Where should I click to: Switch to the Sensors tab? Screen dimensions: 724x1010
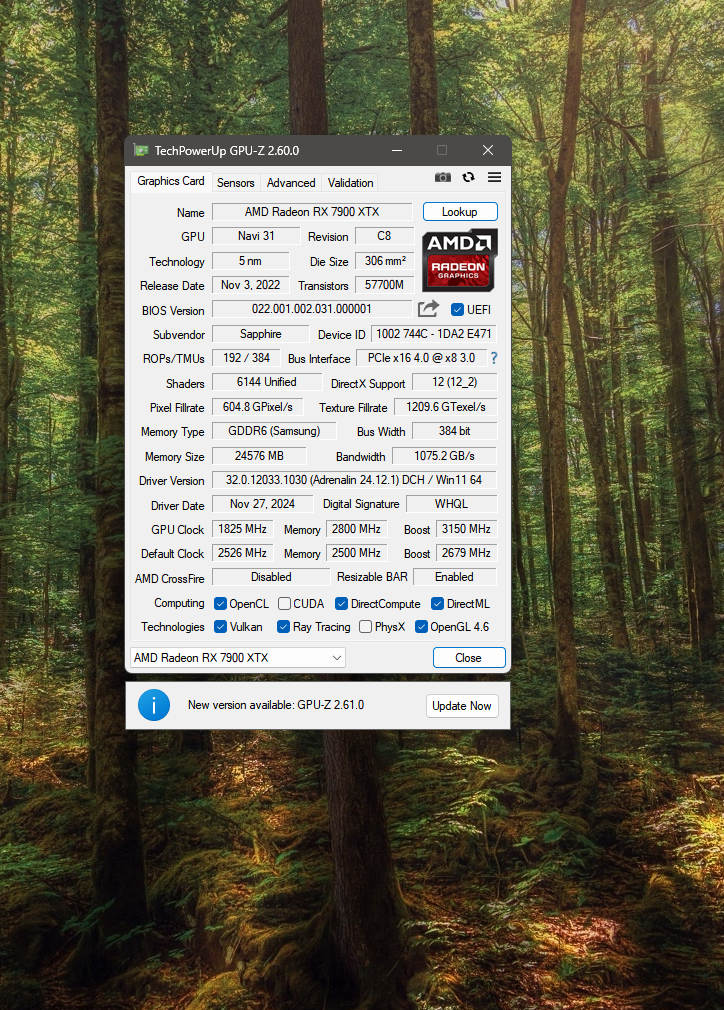point(236,183)
